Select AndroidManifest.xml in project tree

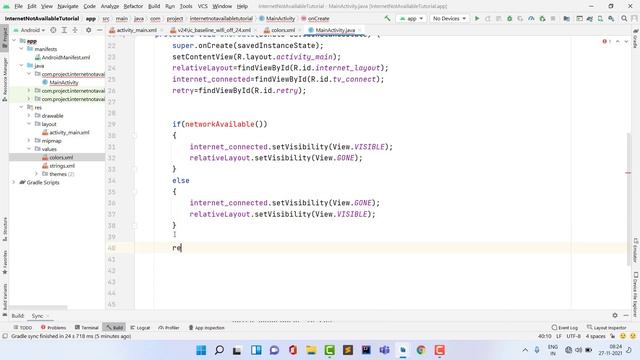(x=66, y=58)
